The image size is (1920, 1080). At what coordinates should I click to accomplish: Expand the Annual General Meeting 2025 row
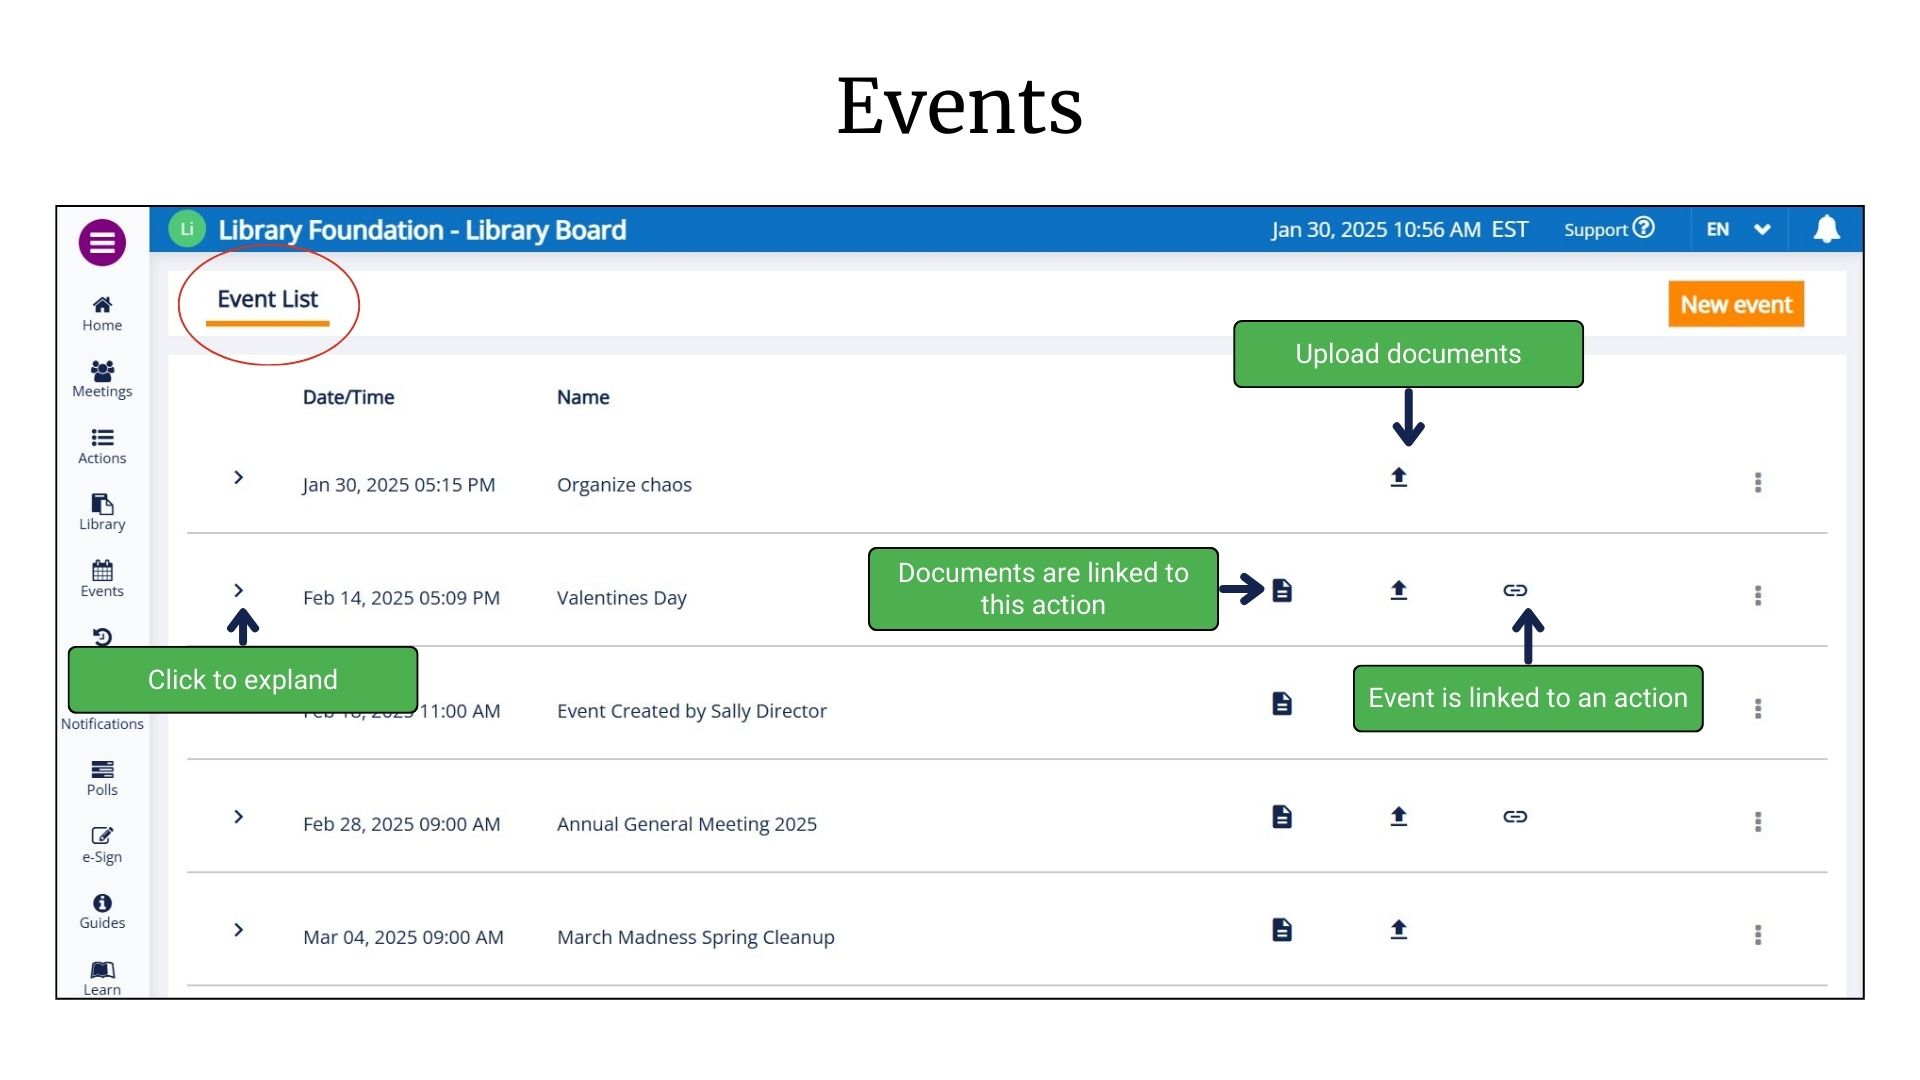[x=238, y=817]
